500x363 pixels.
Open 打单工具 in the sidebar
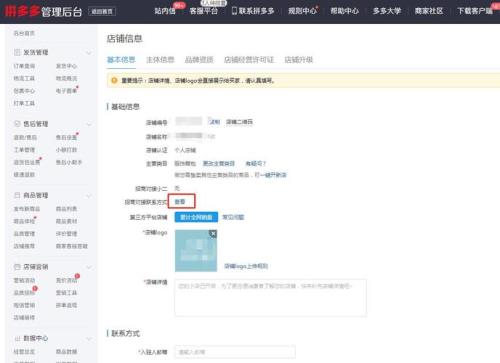coord(24,103)
